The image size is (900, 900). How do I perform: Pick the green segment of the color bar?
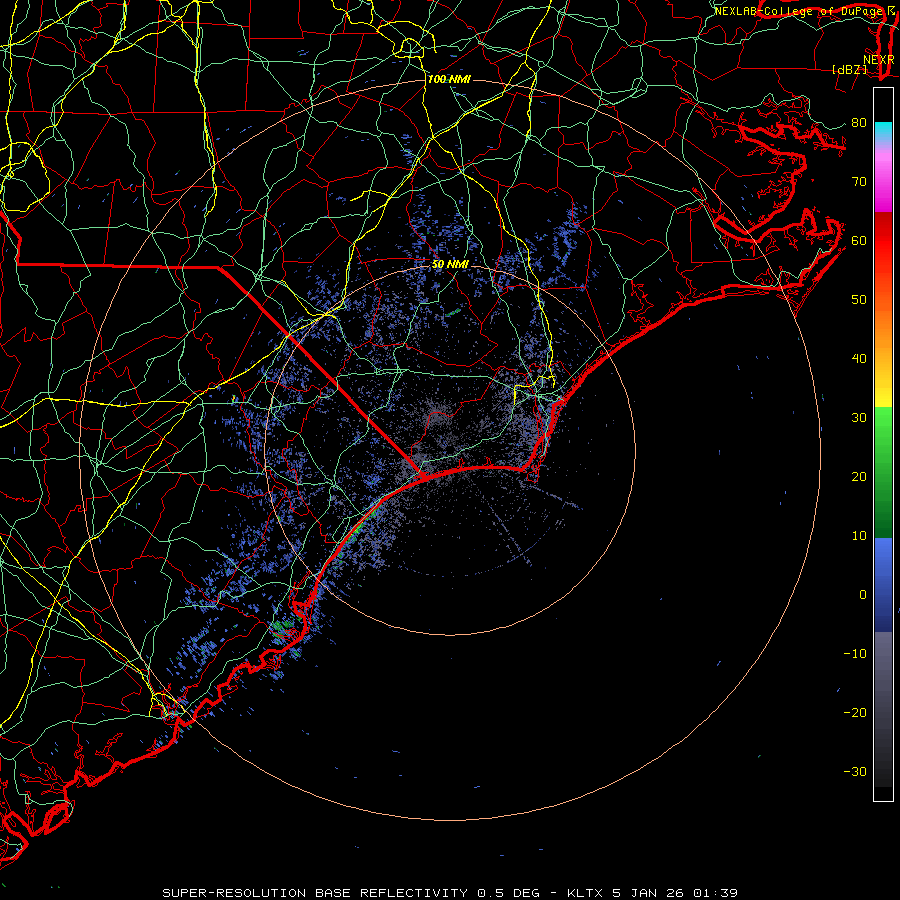pyautogui.click(x=883, y=474)
